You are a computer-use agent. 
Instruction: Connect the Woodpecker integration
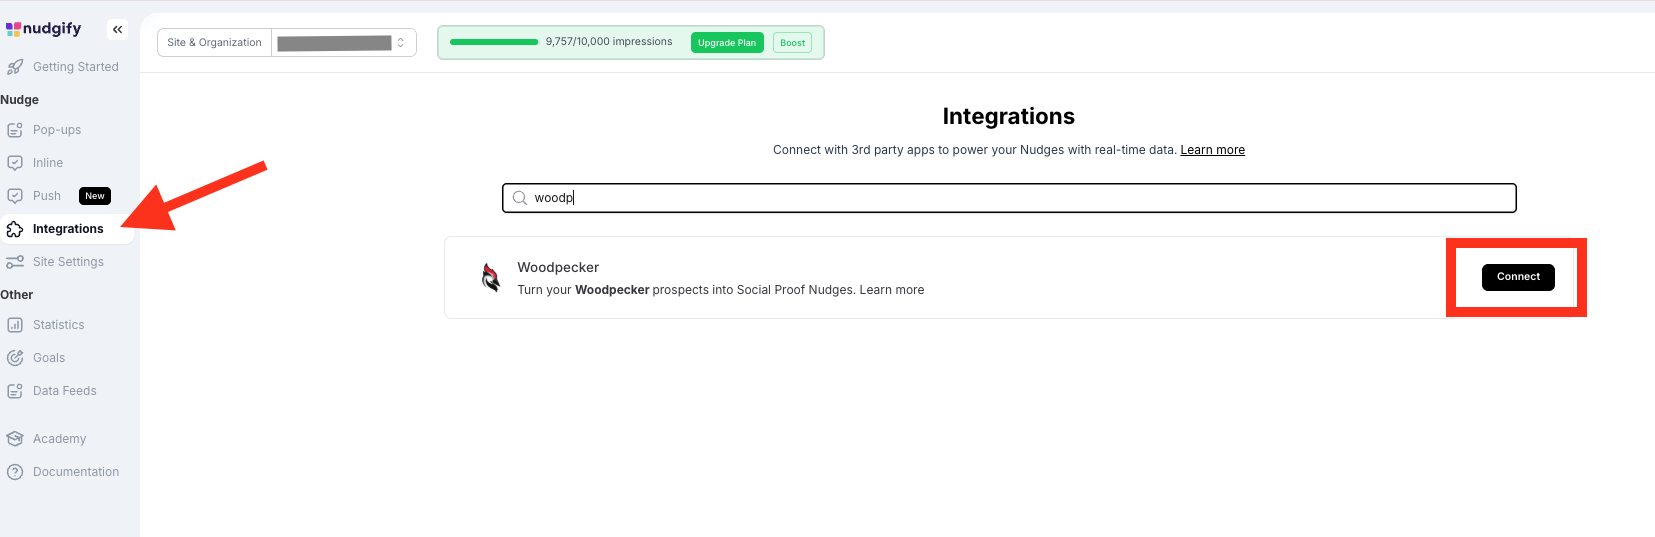(x=1518, y=277)
